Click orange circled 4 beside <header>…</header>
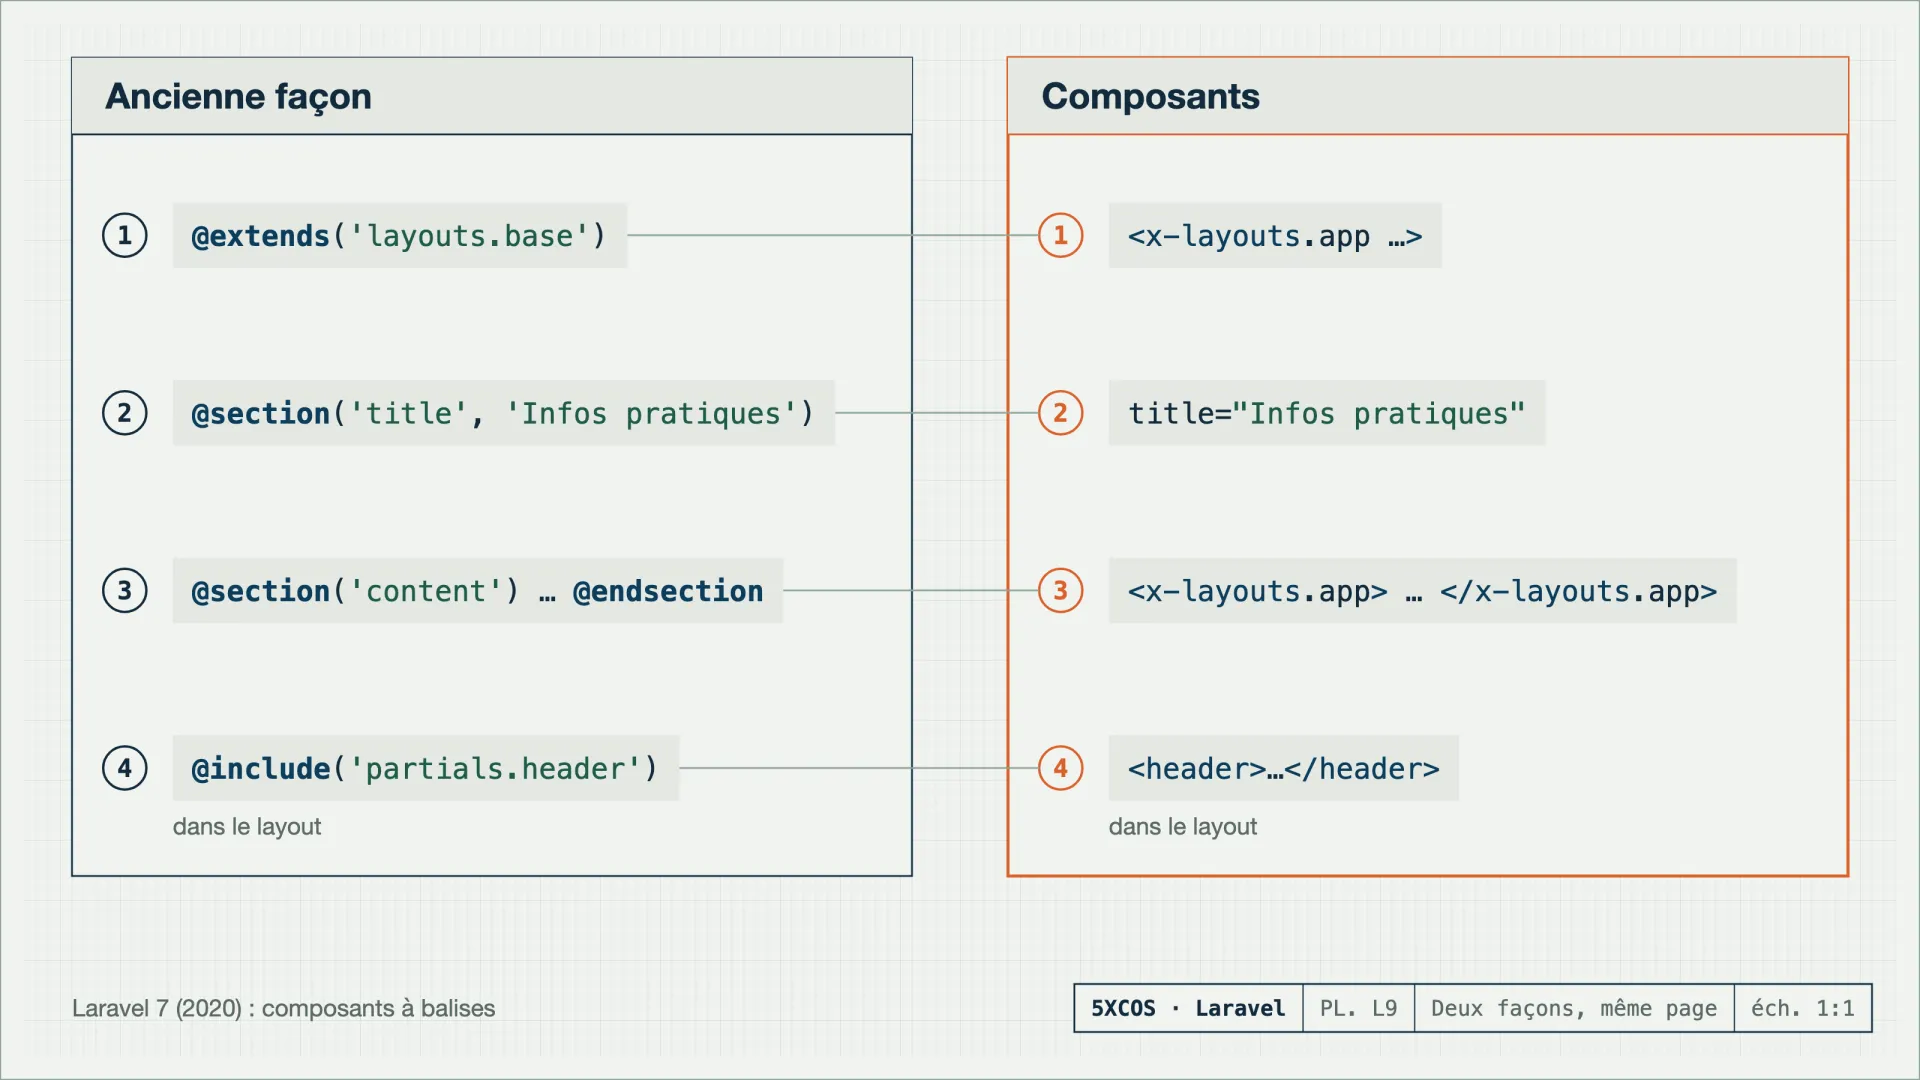 pos(1061,768)
